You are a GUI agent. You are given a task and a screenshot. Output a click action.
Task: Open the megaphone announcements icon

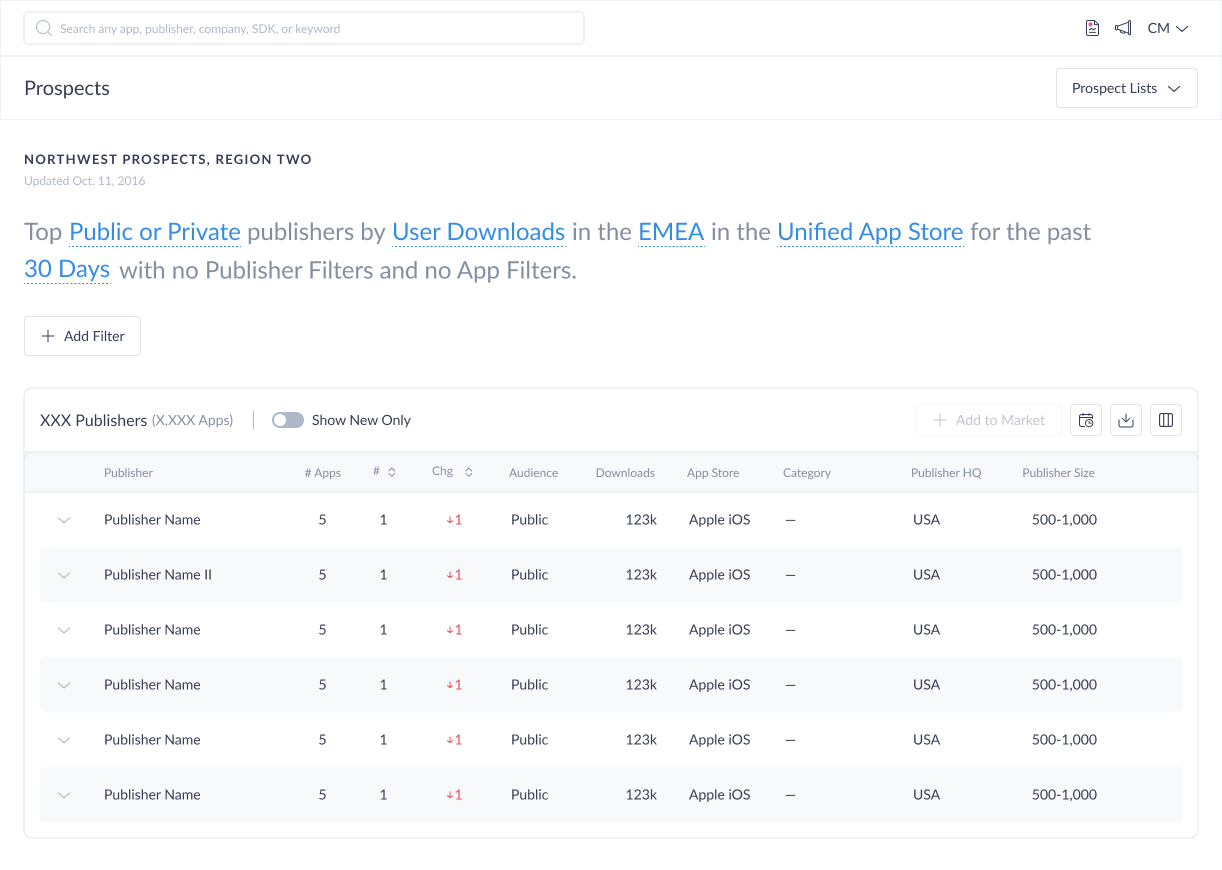1123,28
